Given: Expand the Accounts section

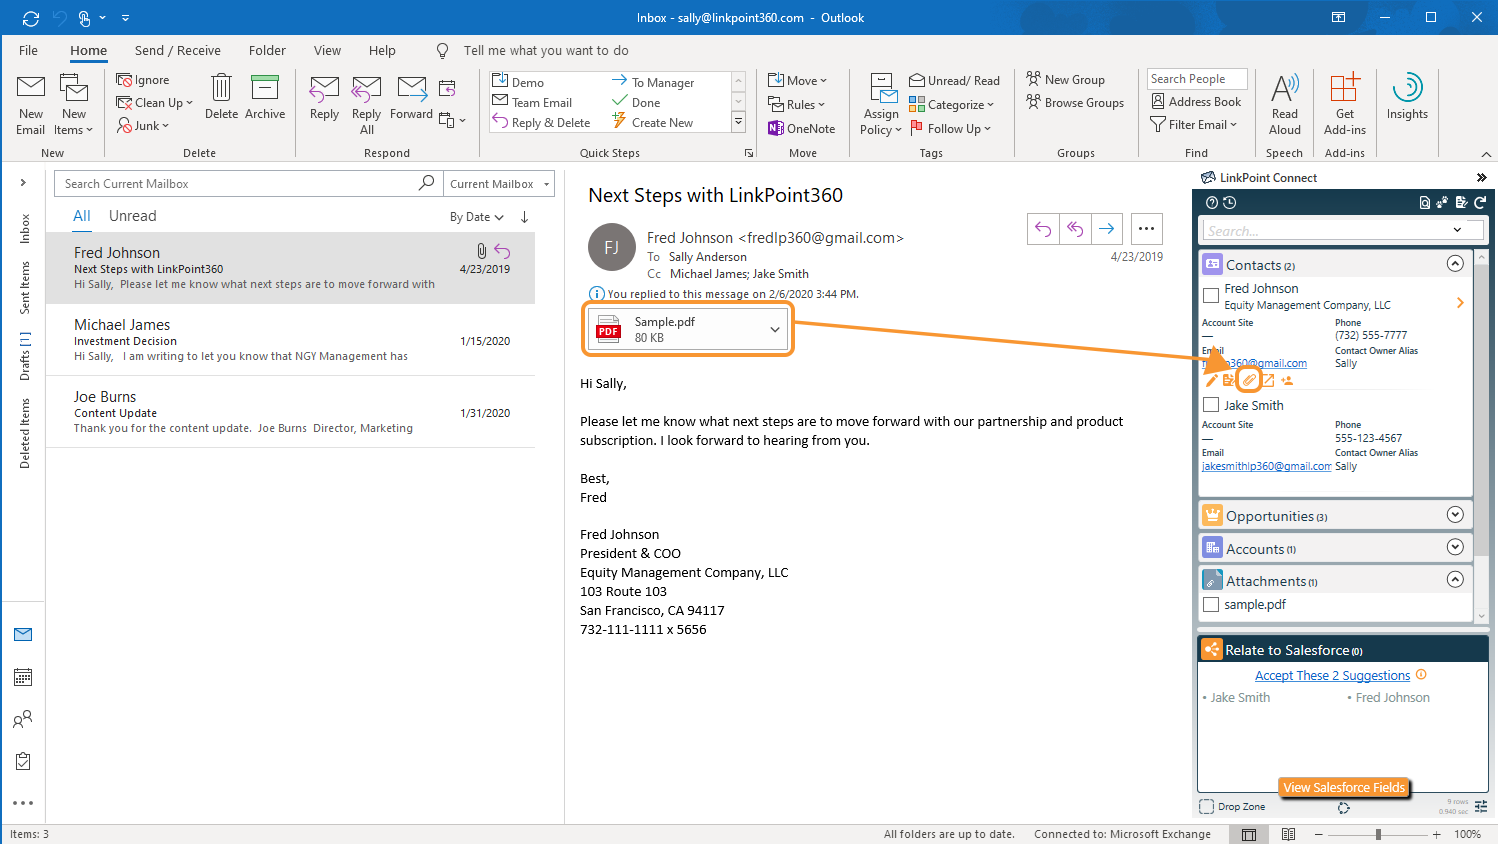Looking at the screenshot, I should [x=1455, y=547].
